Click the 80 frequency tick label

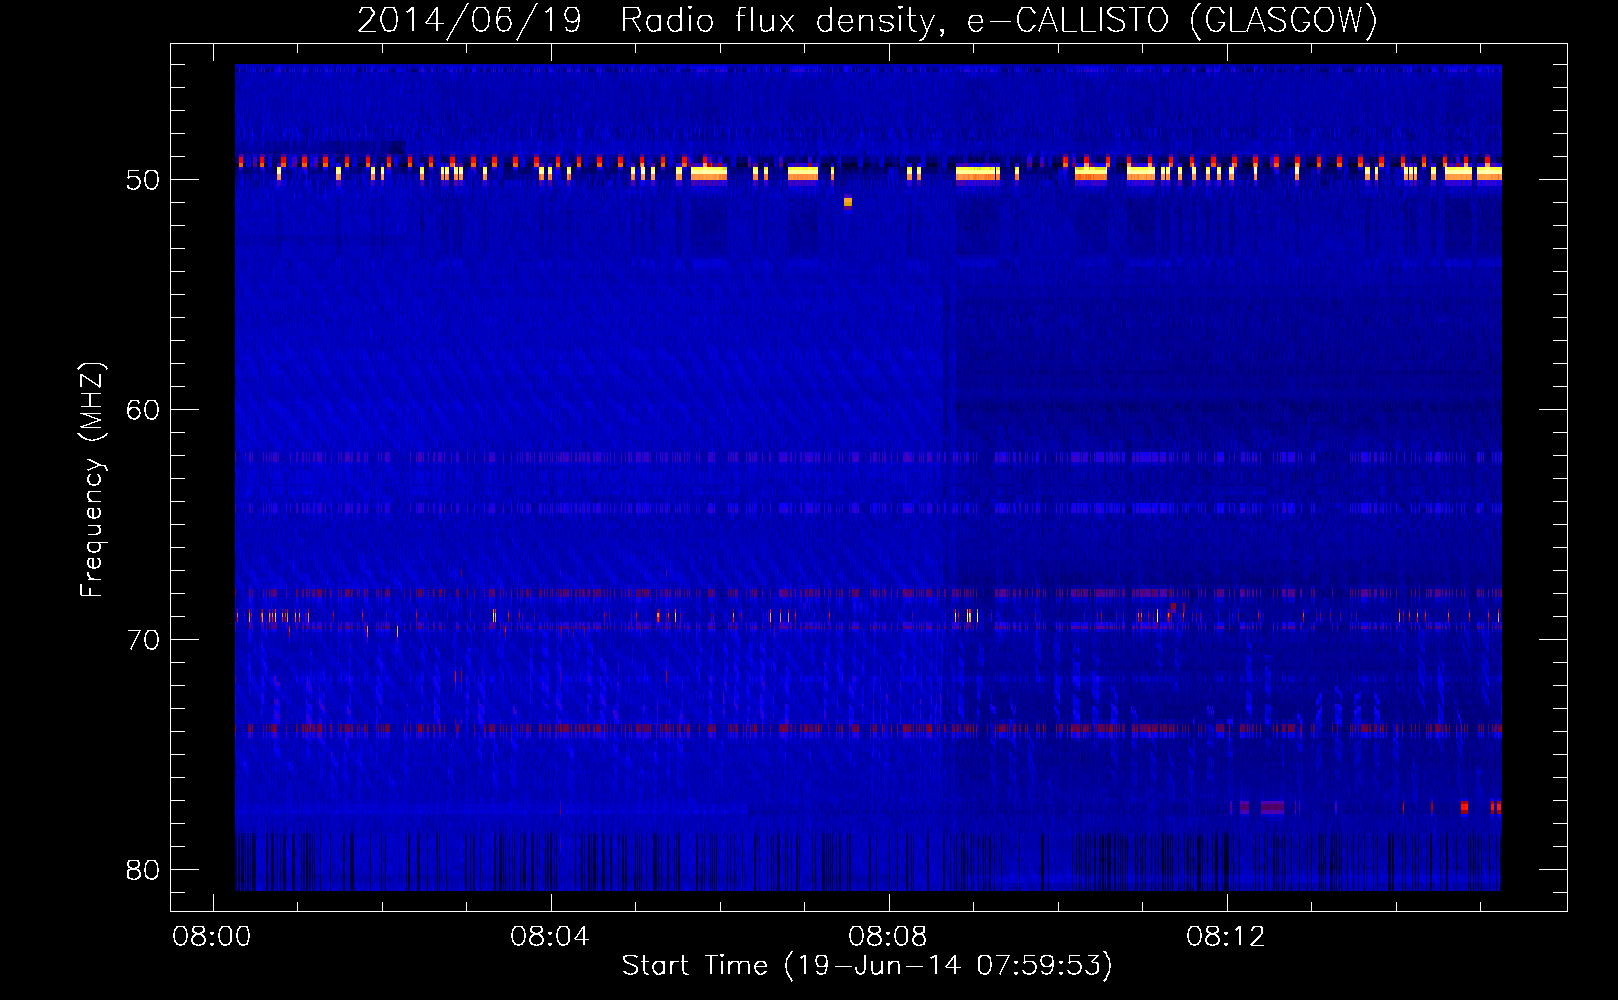click(x=143, y=870)
